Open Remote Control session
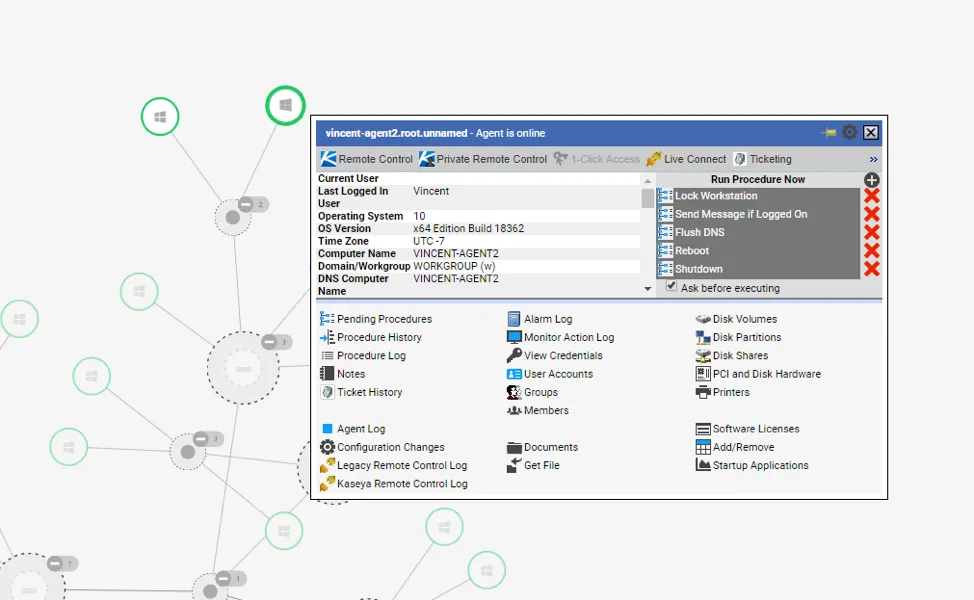Viewport: 974px width, 600px height. (x=366, y=159)
